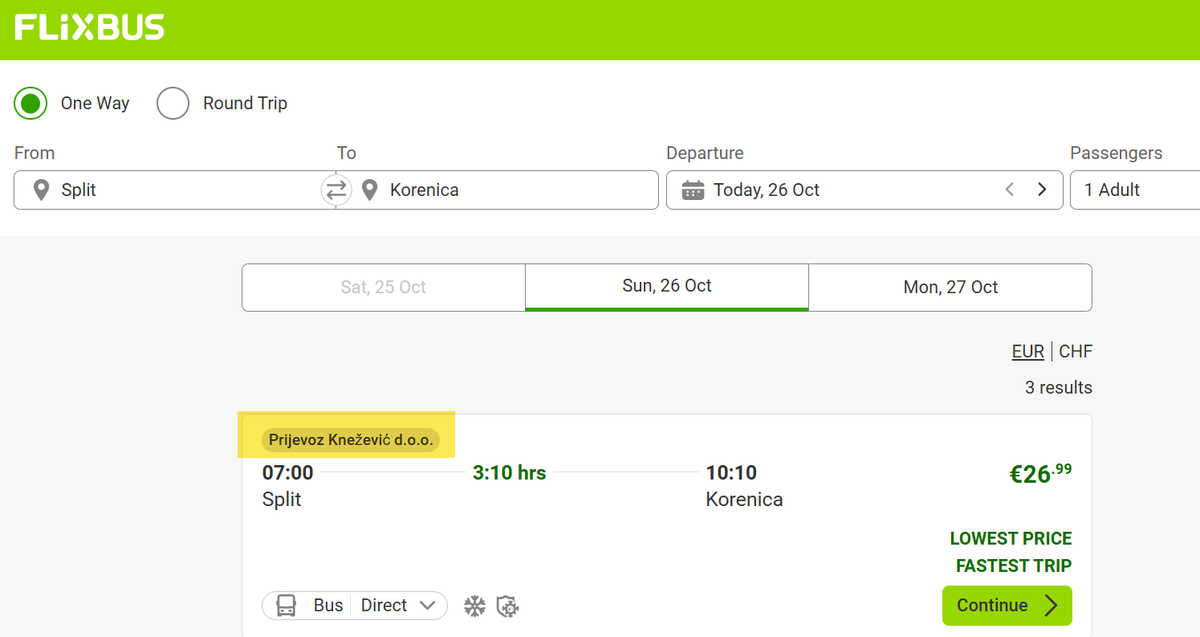Click the air conditioning snowflake icon
This screenshot has height=637, width=1200.
click(474, 605)
